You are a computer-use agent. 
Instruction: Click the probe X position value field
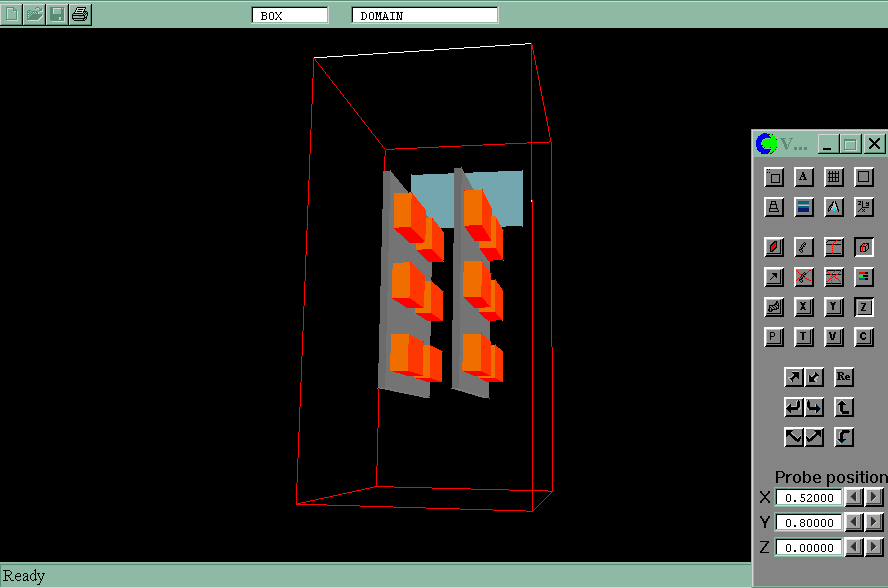[x=808, y=497]
